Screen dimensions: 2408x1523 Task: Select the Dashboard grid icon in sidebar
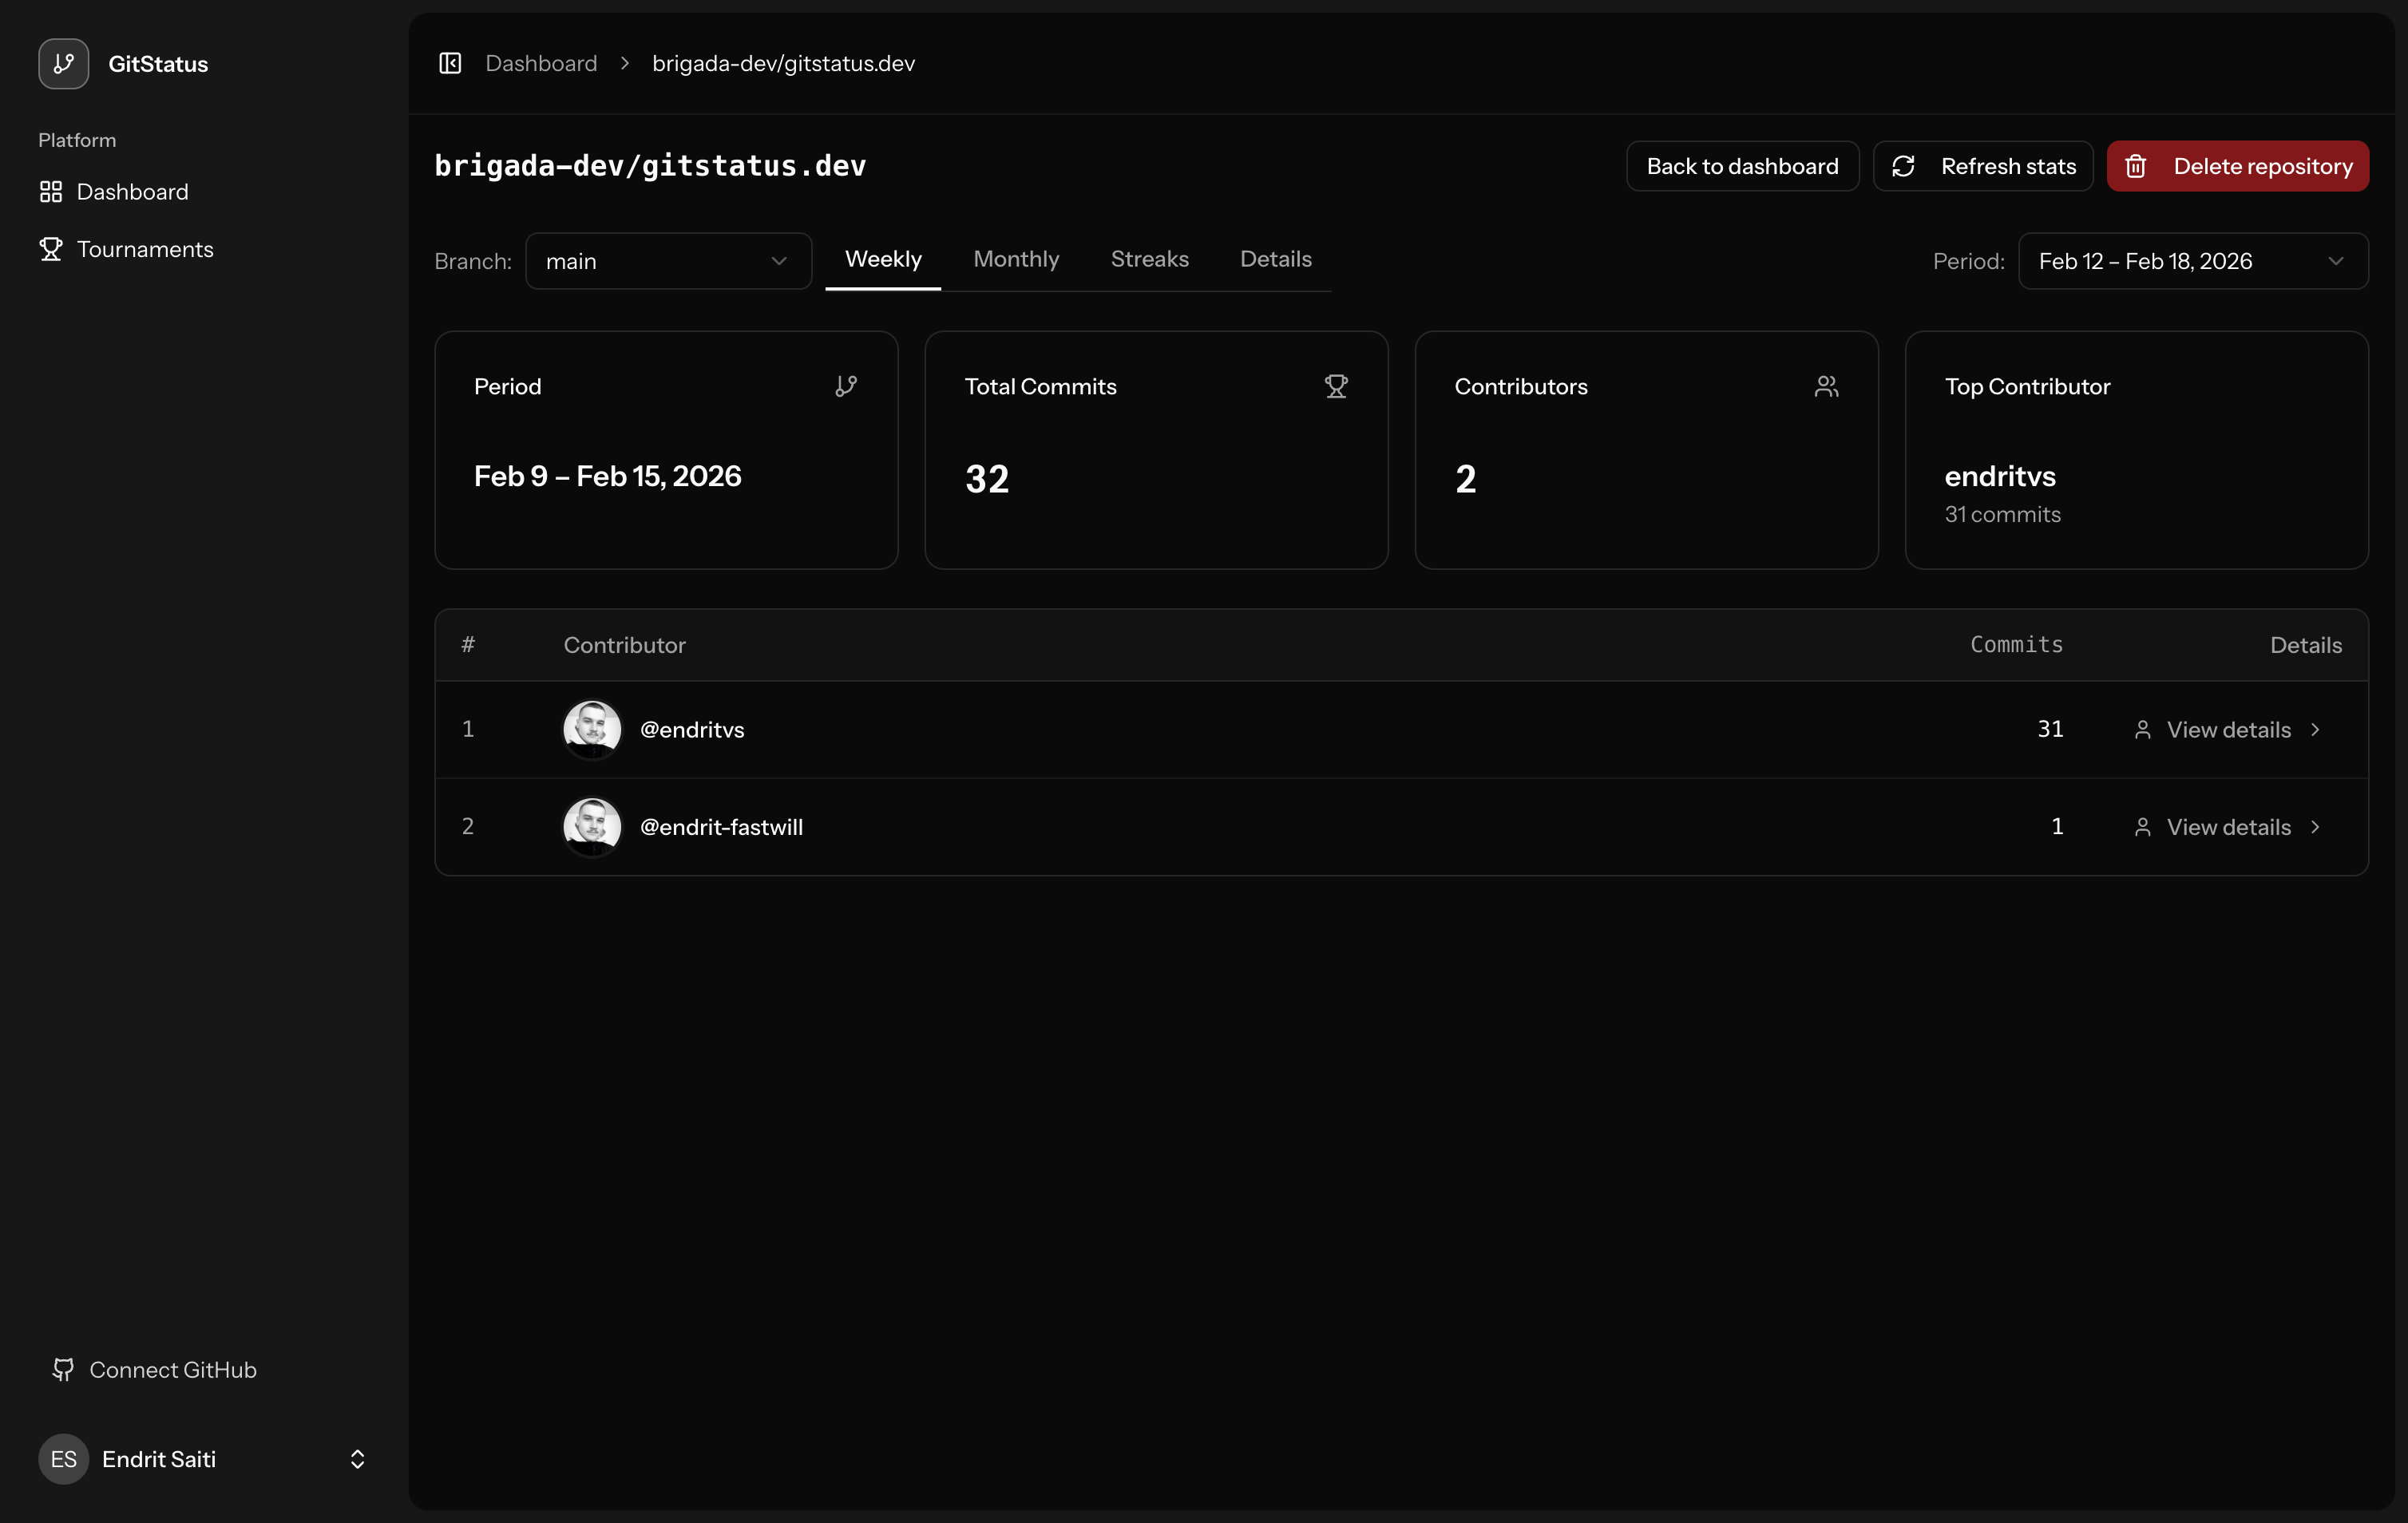51,192
